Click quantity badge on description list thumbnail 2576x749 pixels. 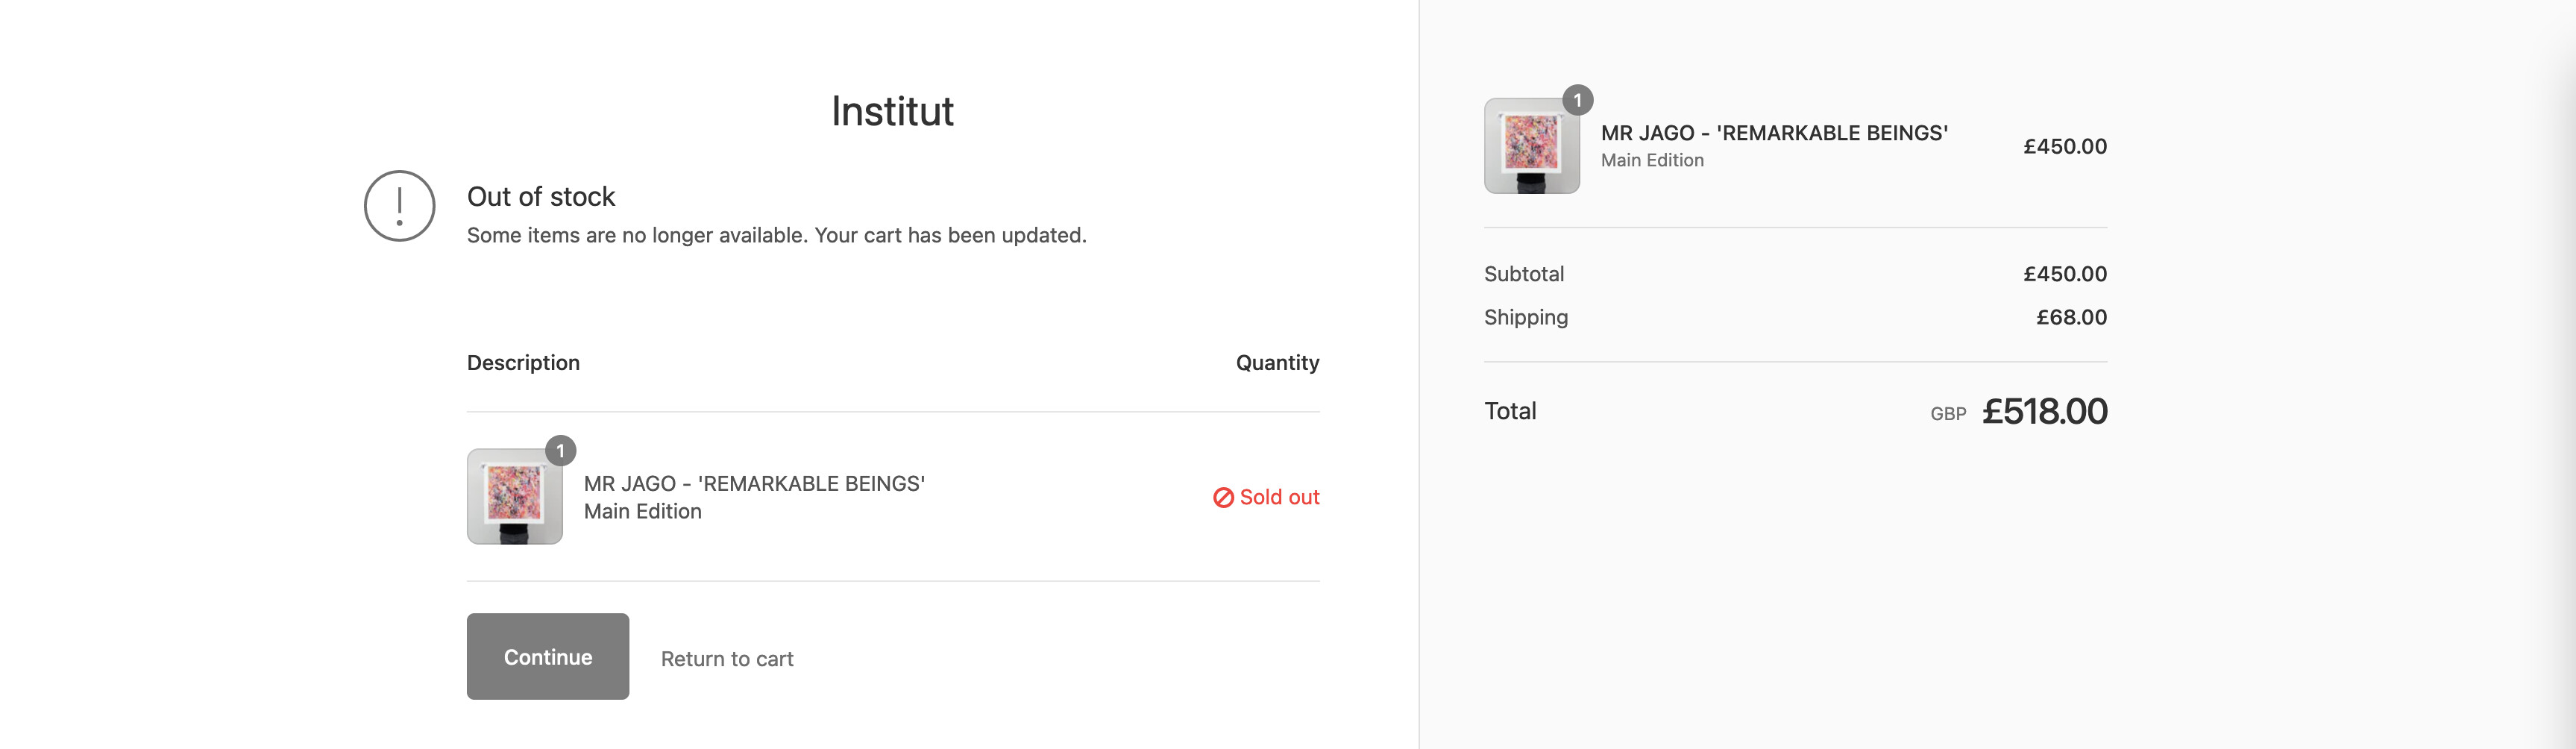[x=560, y=451]
